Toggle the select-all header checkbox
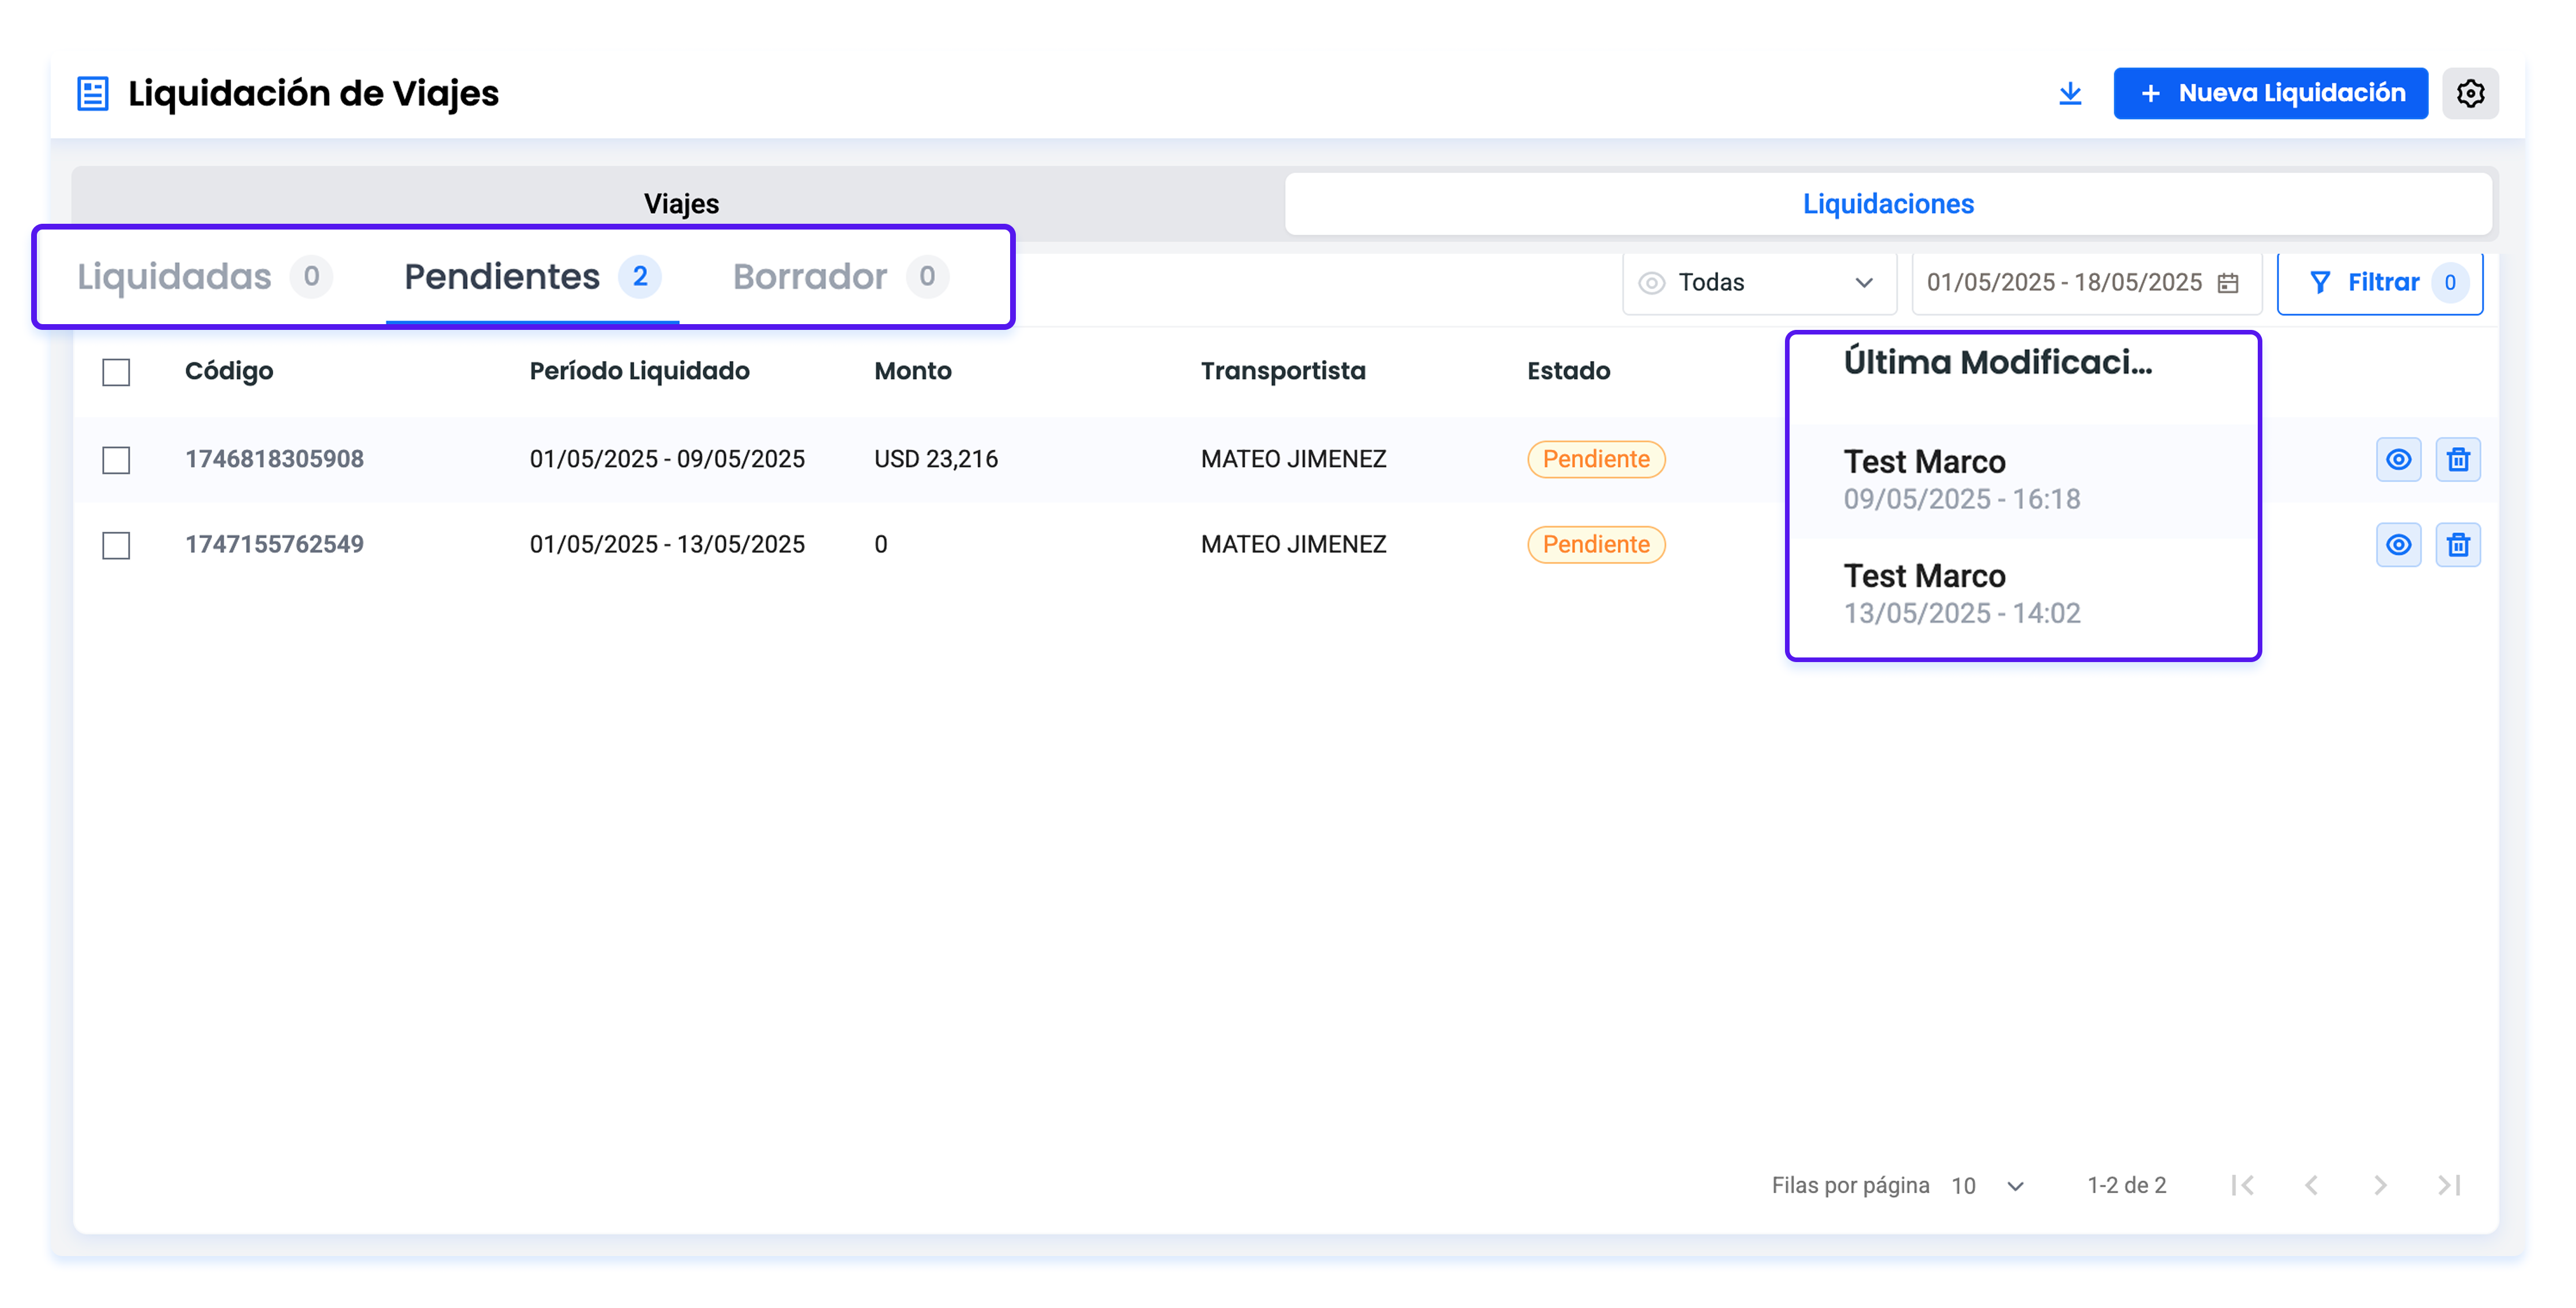This screenshot has width=2576, height=1308. [116, 372]
